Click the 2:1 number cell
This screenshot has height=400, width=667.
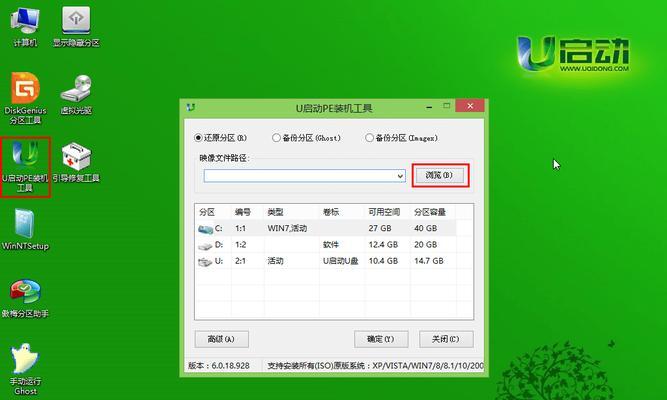point(240,261)
